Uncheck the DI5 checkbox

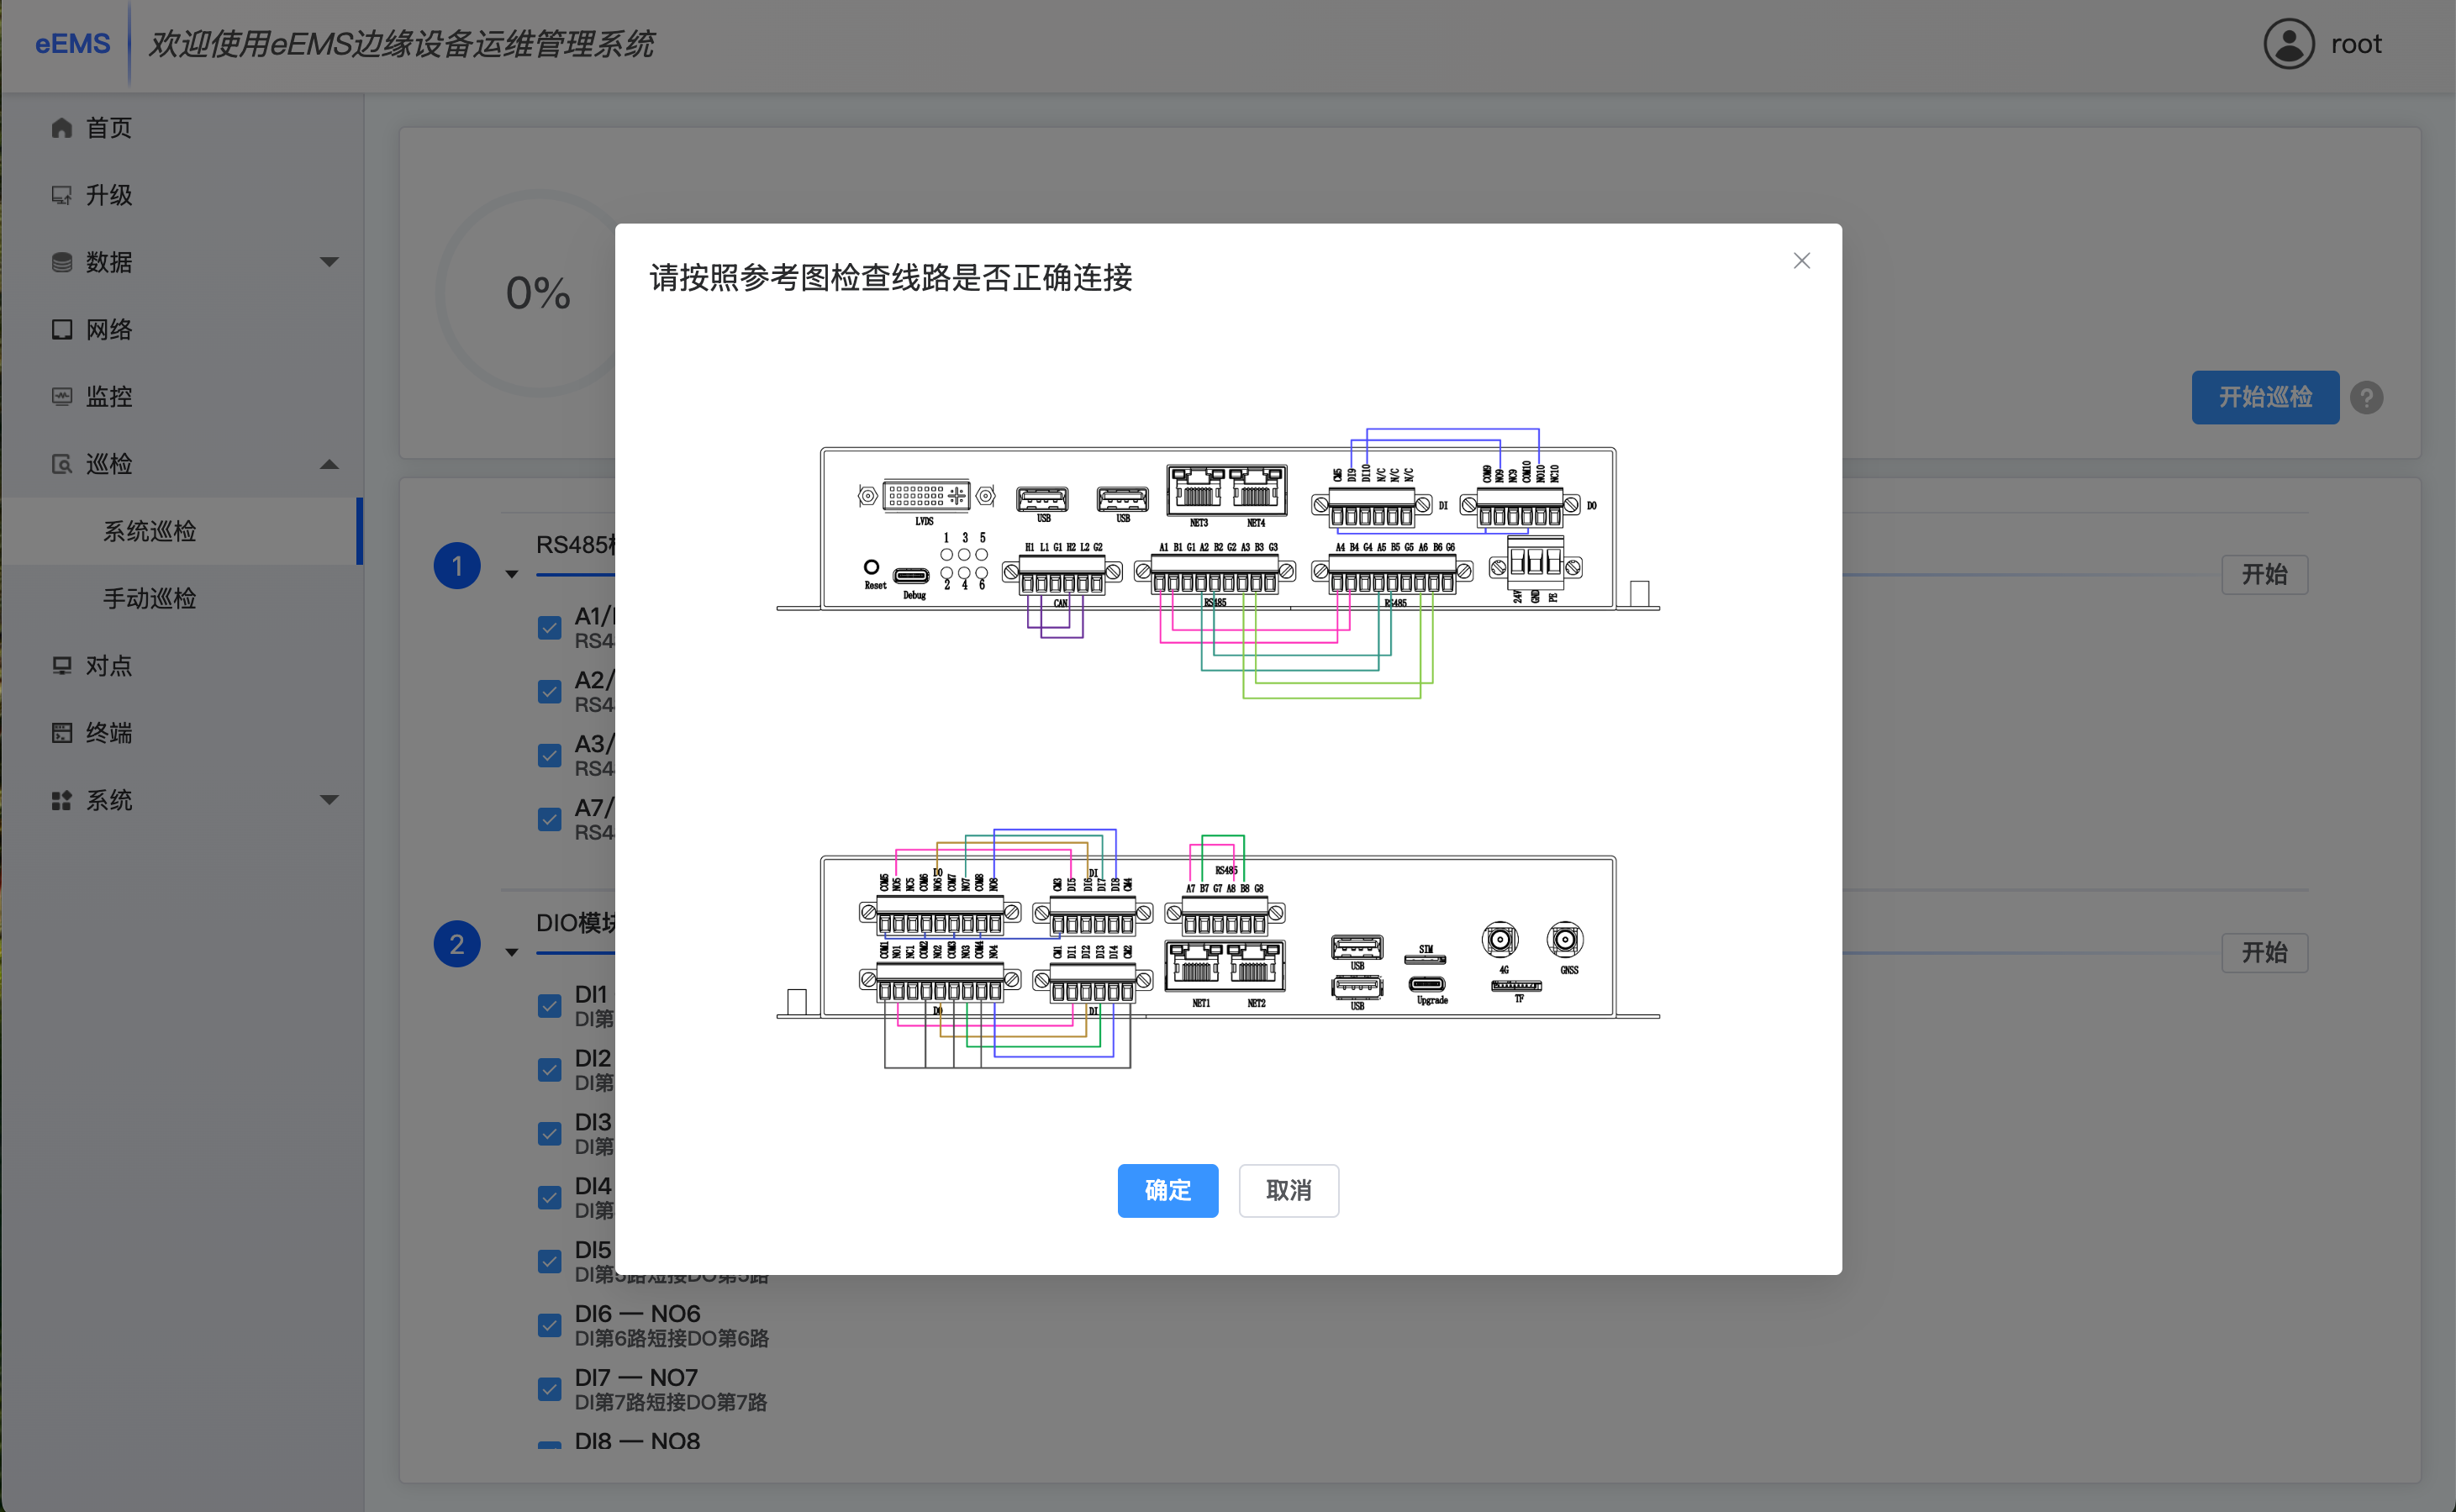549,1261
